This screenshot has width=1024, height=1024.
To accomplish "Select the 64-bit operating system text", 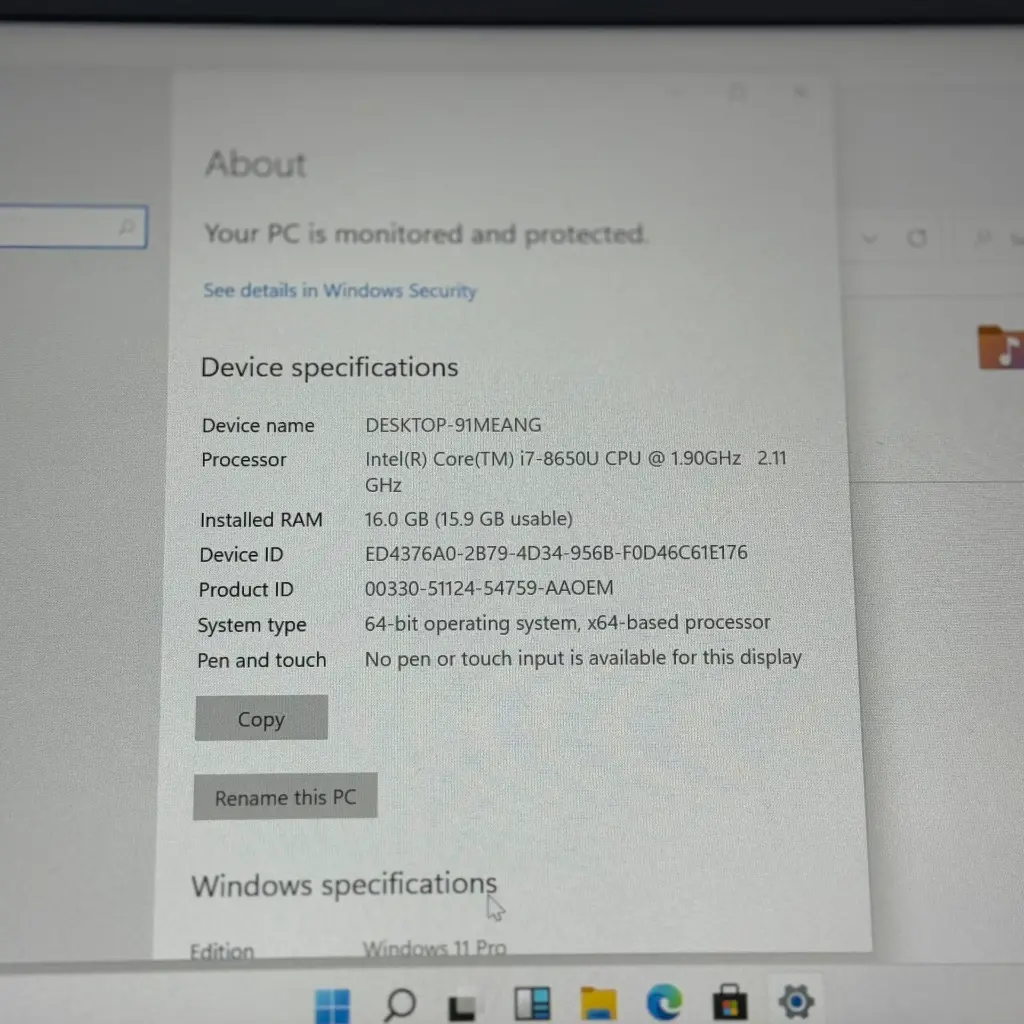I will point(567,623).
